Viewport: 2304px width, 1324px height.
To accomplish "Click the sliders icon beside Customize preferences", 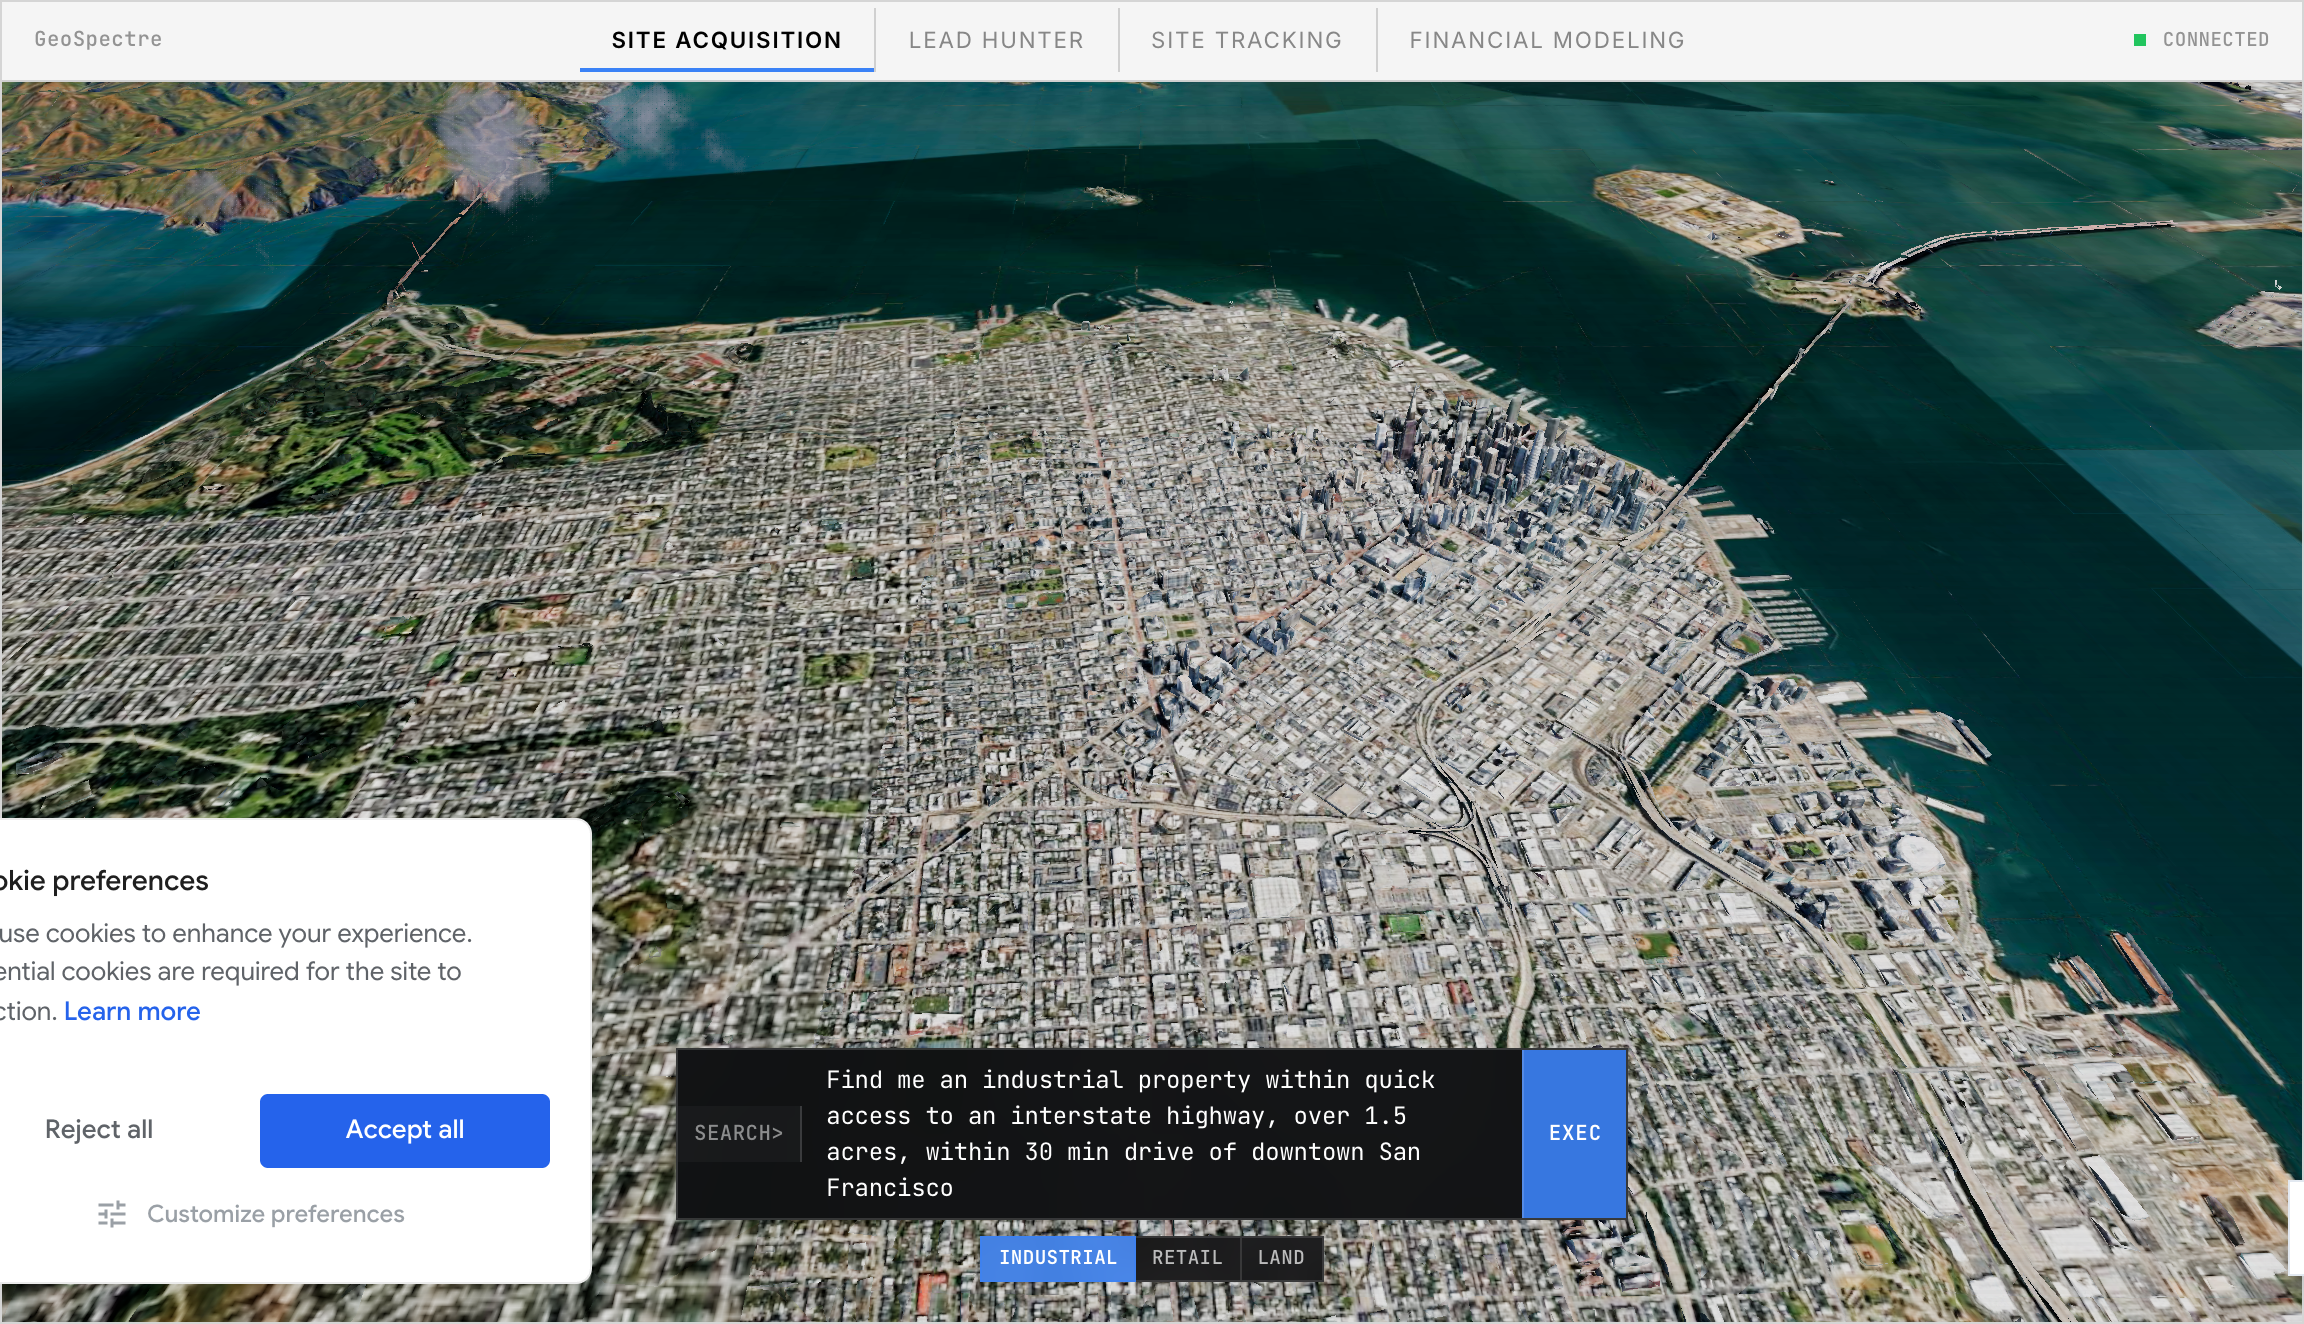I will point(112,1214).
